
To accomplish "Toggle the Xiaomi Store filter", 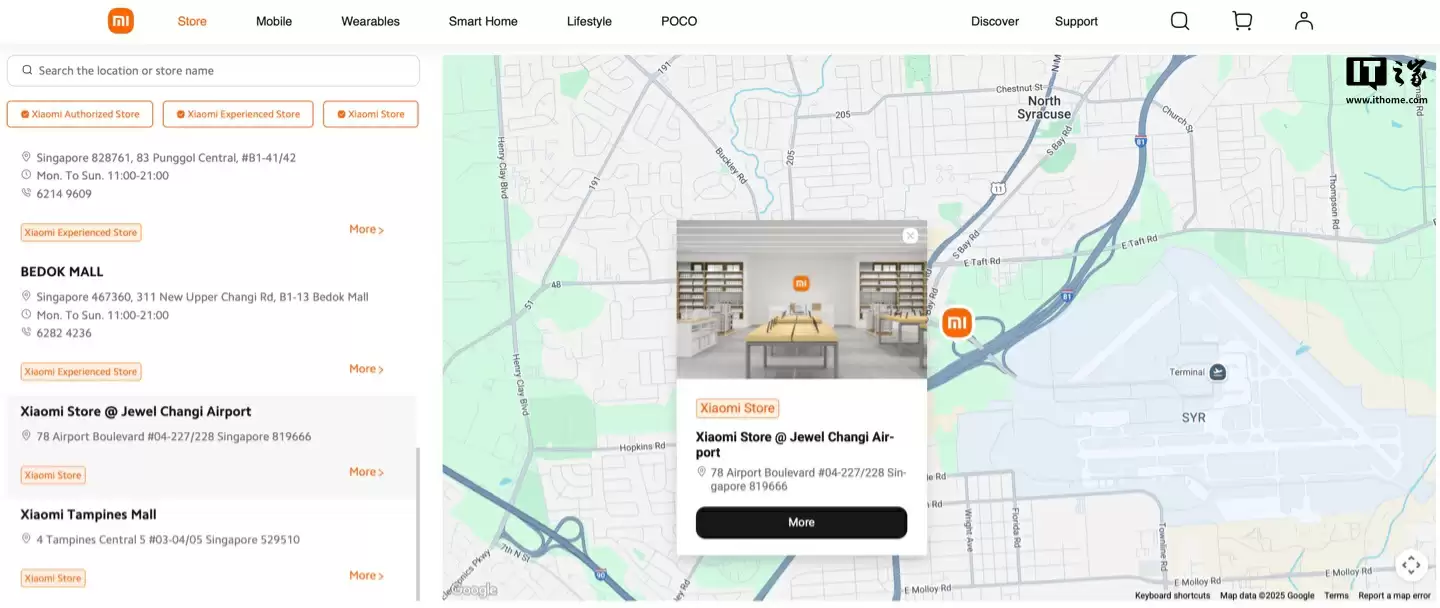I will click(371, 114).
